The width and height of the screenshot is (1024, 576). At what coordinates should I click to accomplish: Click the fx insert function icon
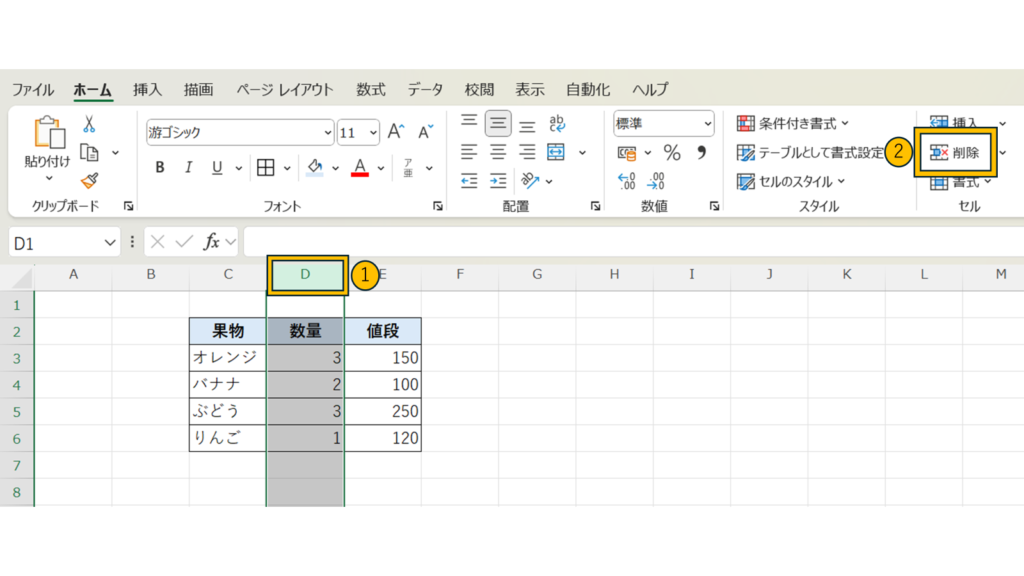point(212,242)
